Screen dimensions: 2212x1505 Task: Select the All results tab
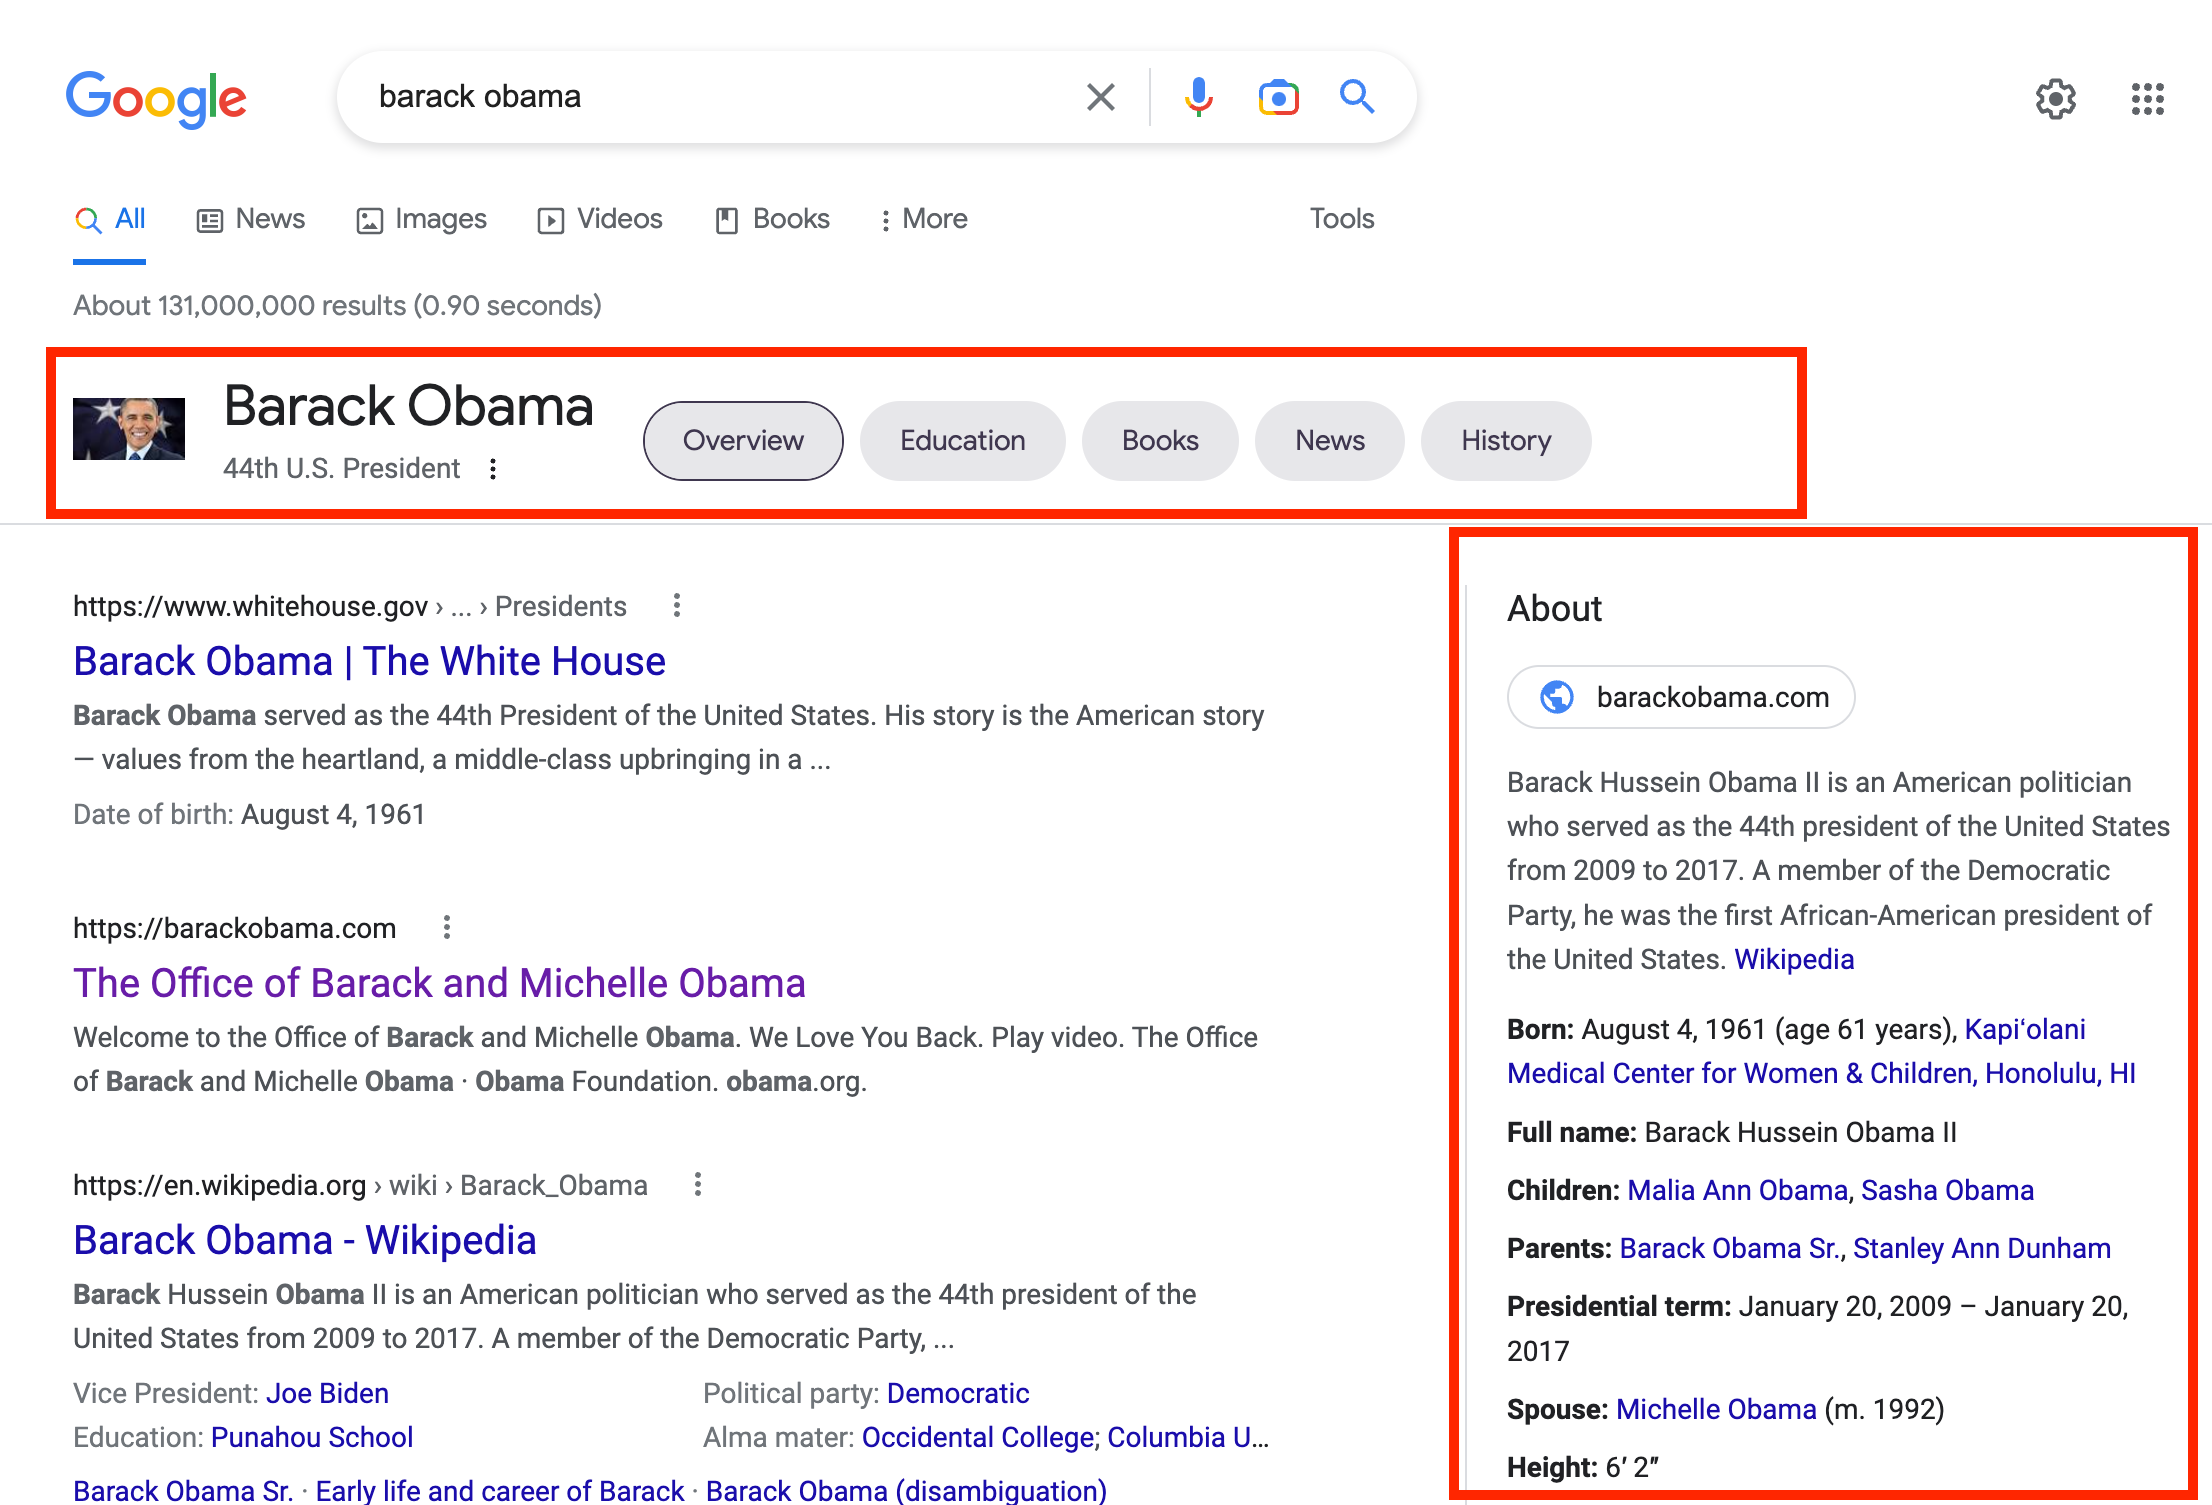110,219
